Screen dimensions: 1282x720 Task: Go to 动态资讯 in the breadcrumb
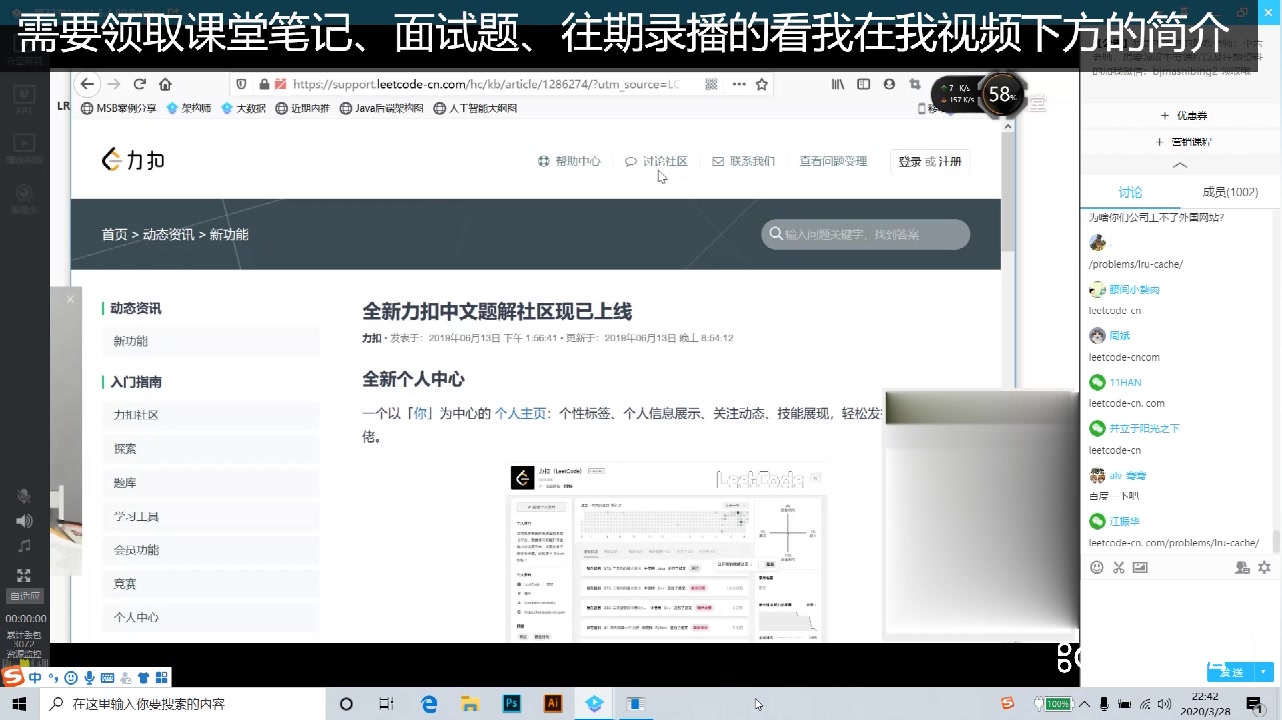point(168,234)
